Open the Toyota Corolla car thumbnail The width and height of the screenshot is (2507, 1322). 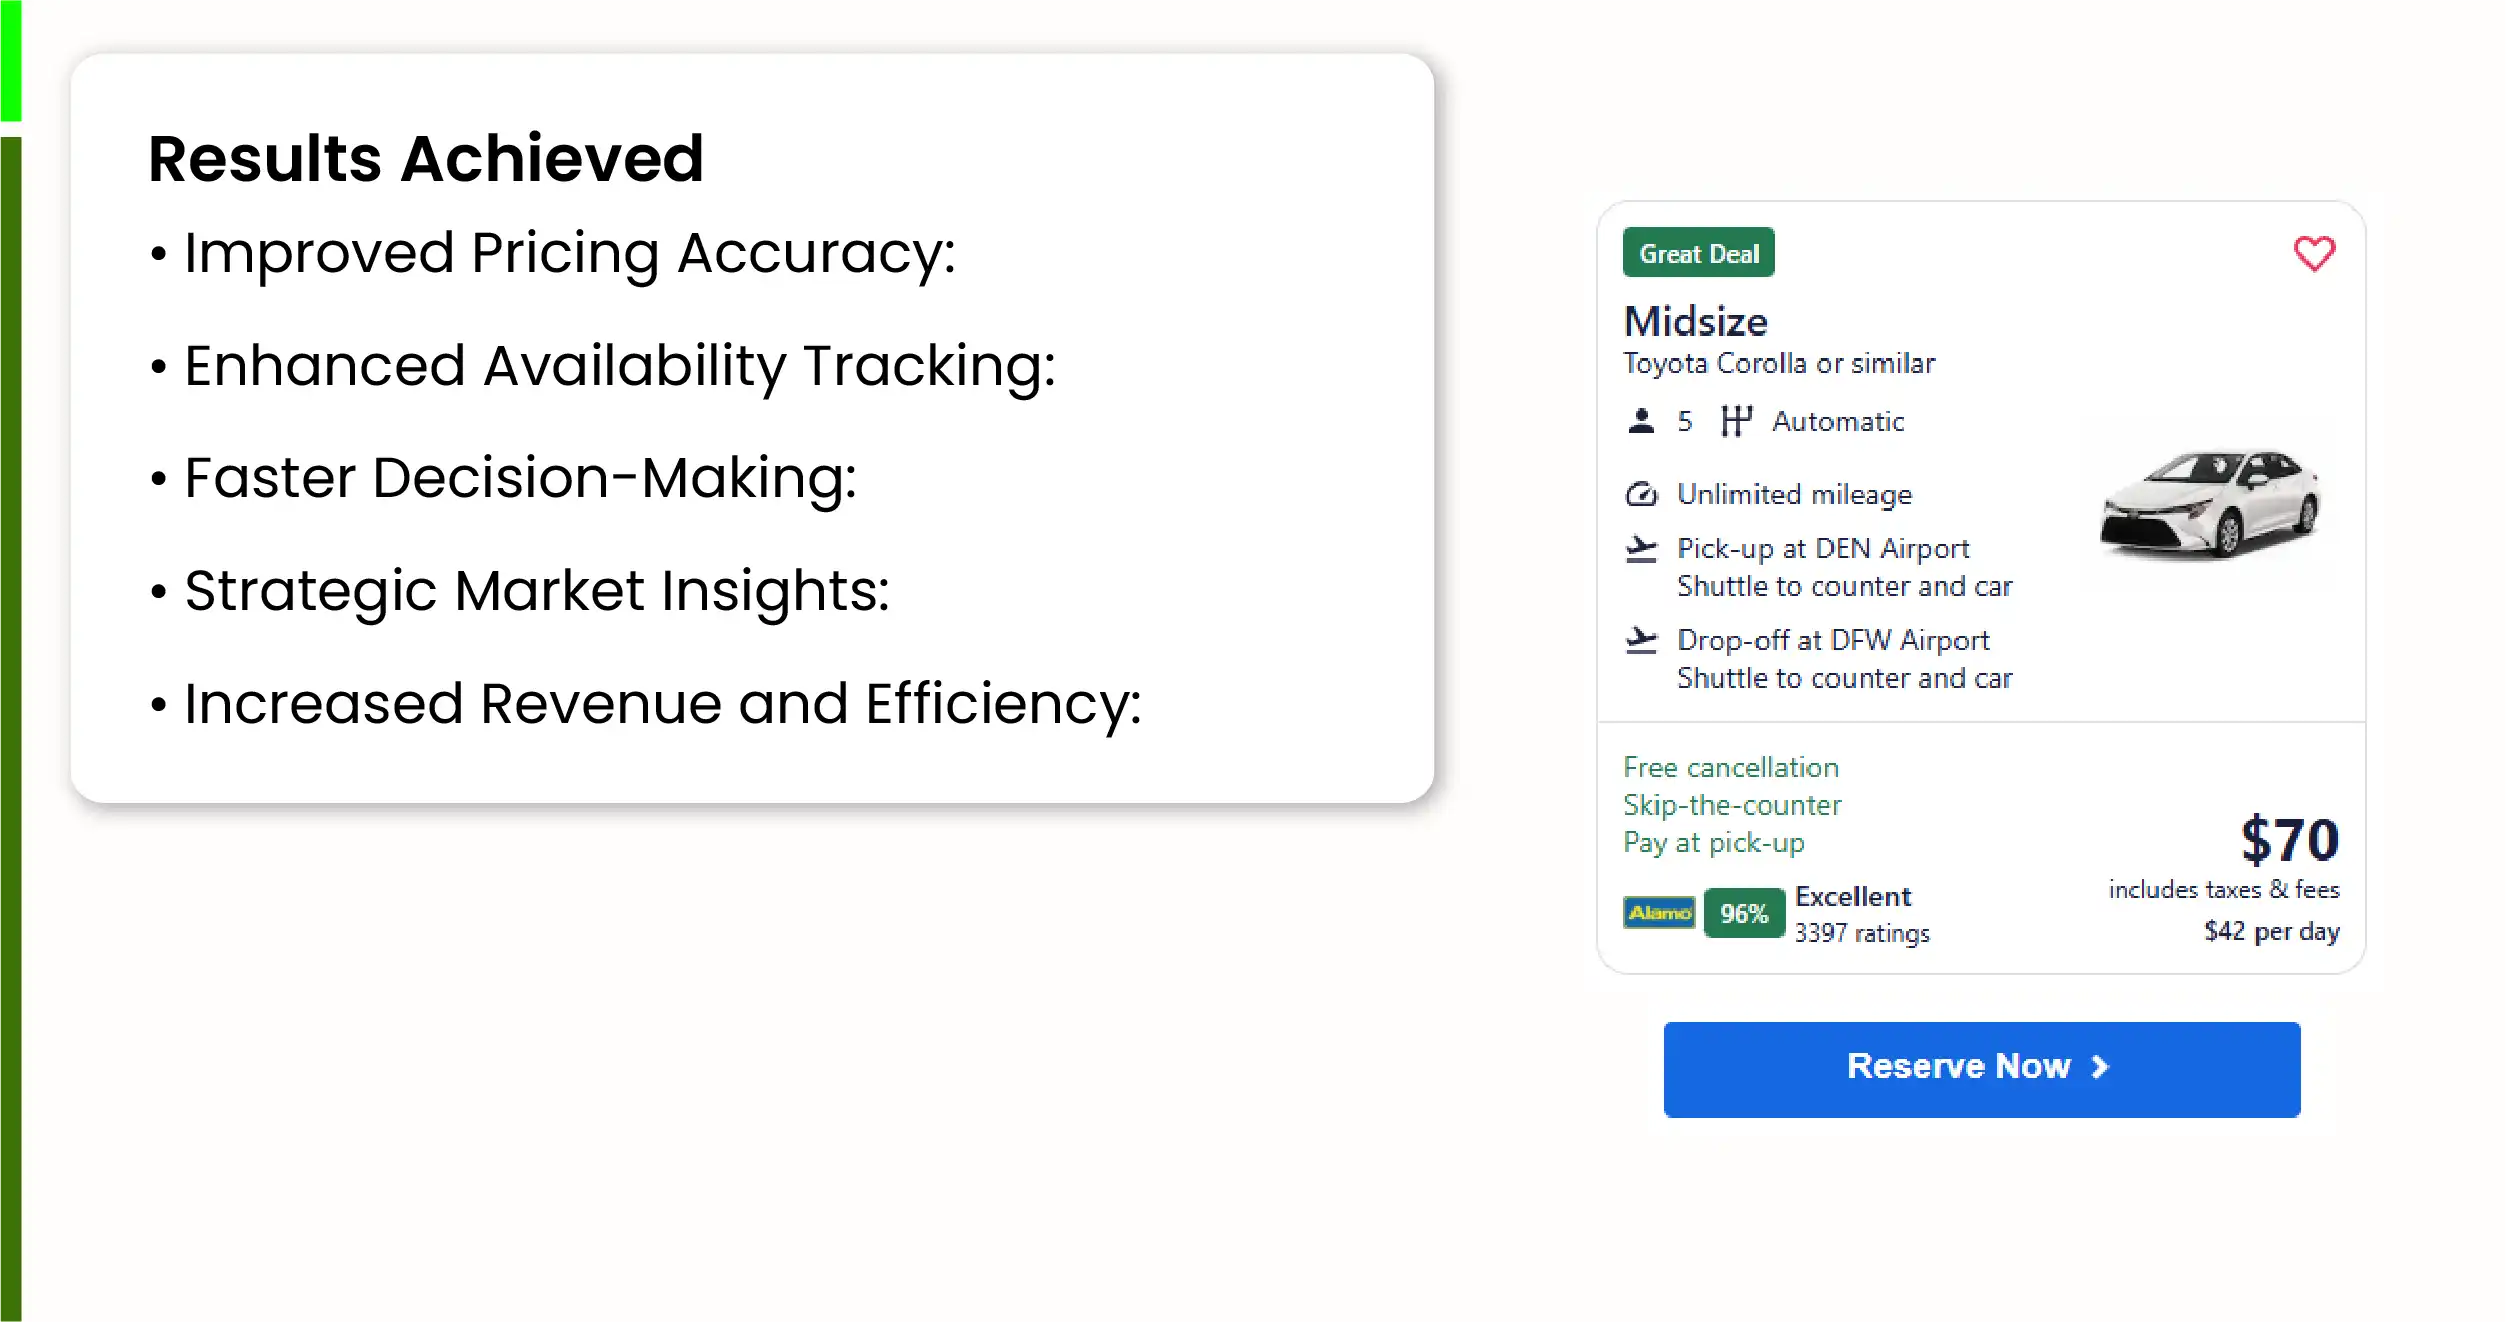2210,503
